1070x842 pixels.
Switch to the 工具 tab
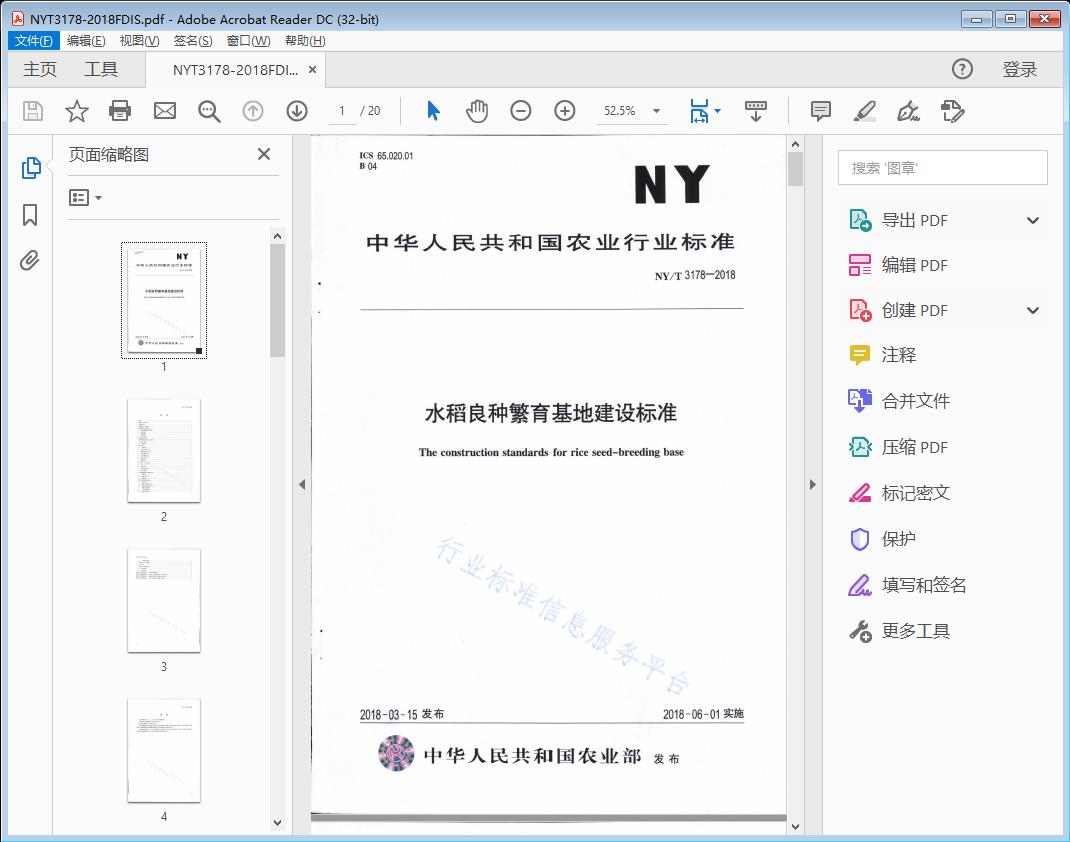[101, 69]
